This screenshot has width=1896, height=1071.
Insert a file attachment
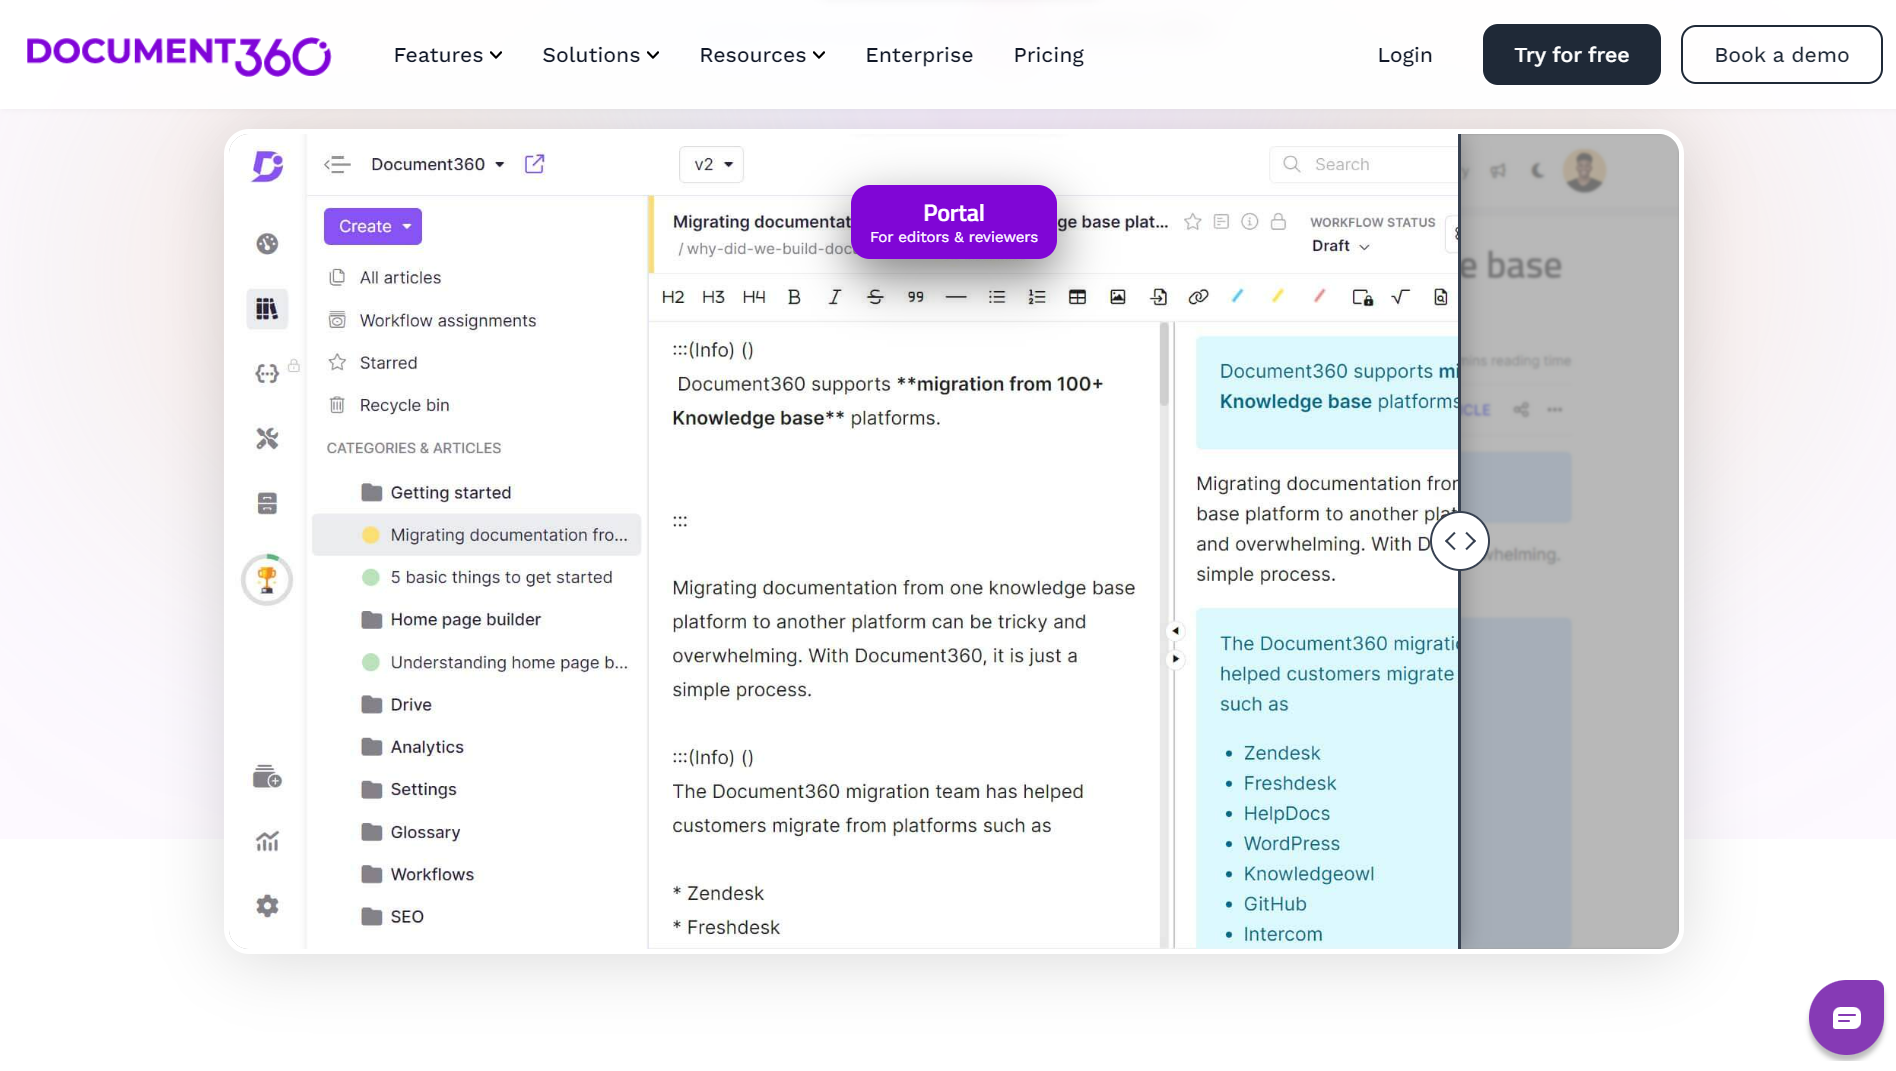click(1159, 297)
